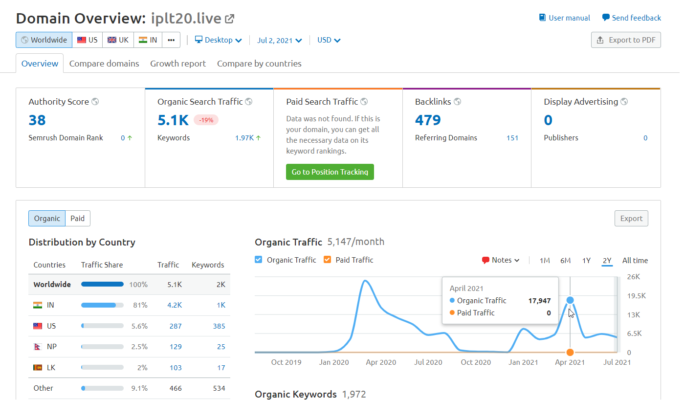Viewport: 684px width, 400px height.
Task: Click the India flag in database selector
Action: 143,40
